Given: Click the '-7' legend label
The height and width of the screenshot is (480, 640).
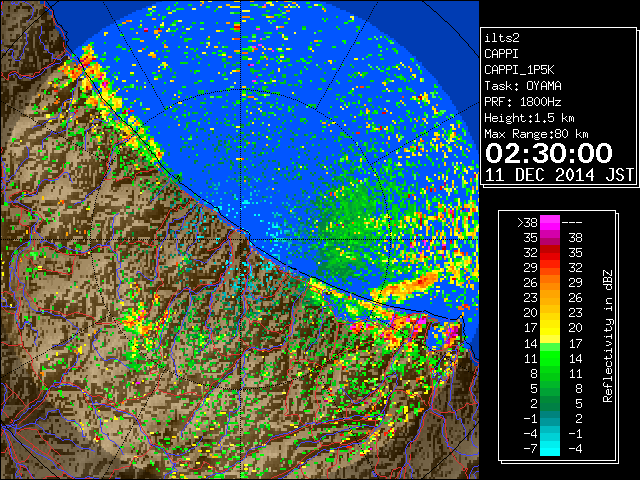Looking at the screenshot, I should pos(530,449).
